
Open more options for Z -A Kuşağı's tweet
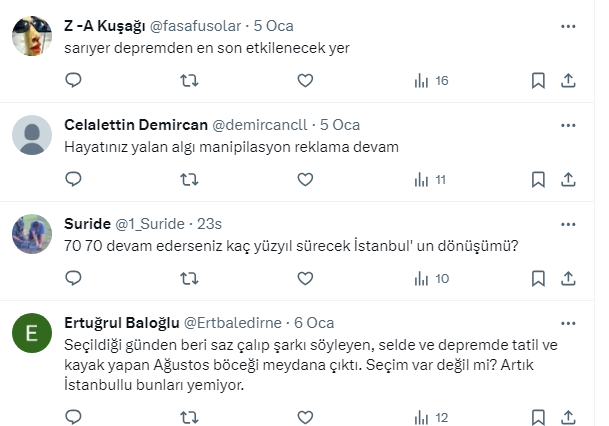click(x=568, y=26)
